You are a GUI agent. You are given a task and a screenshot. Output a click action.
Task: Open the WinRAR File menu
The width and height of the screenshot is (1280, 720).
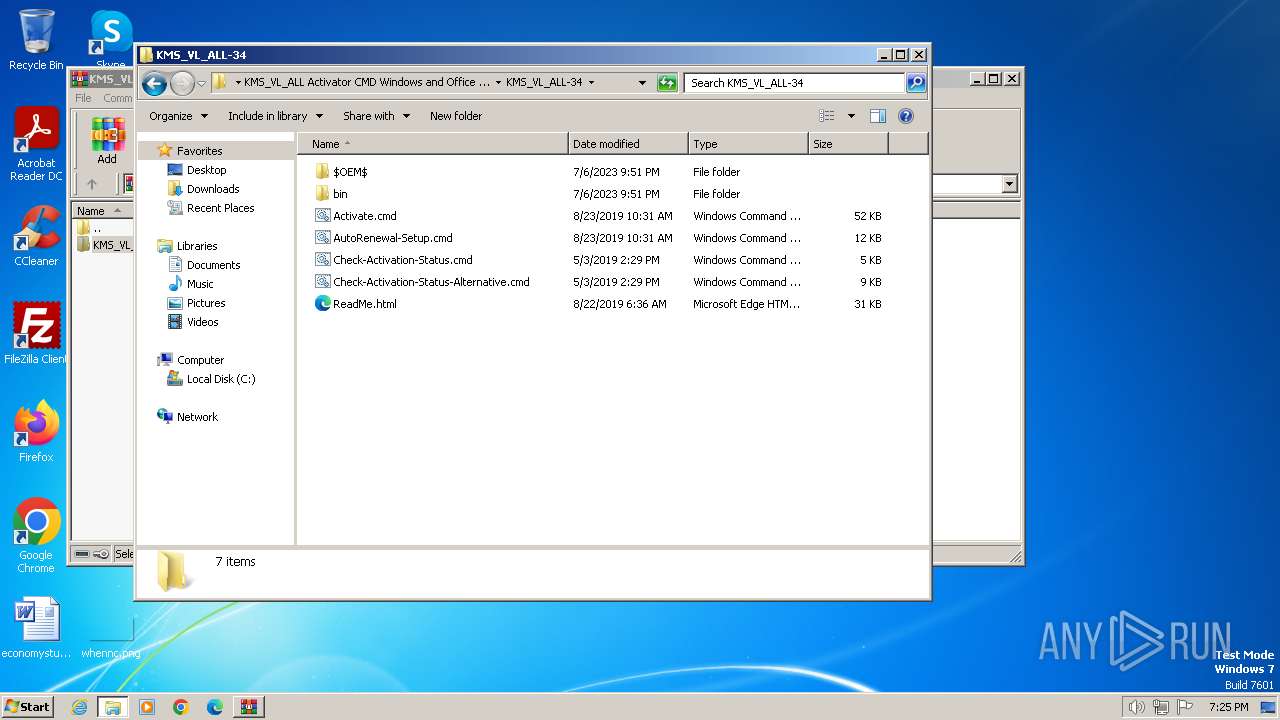(x=83, y=98)
